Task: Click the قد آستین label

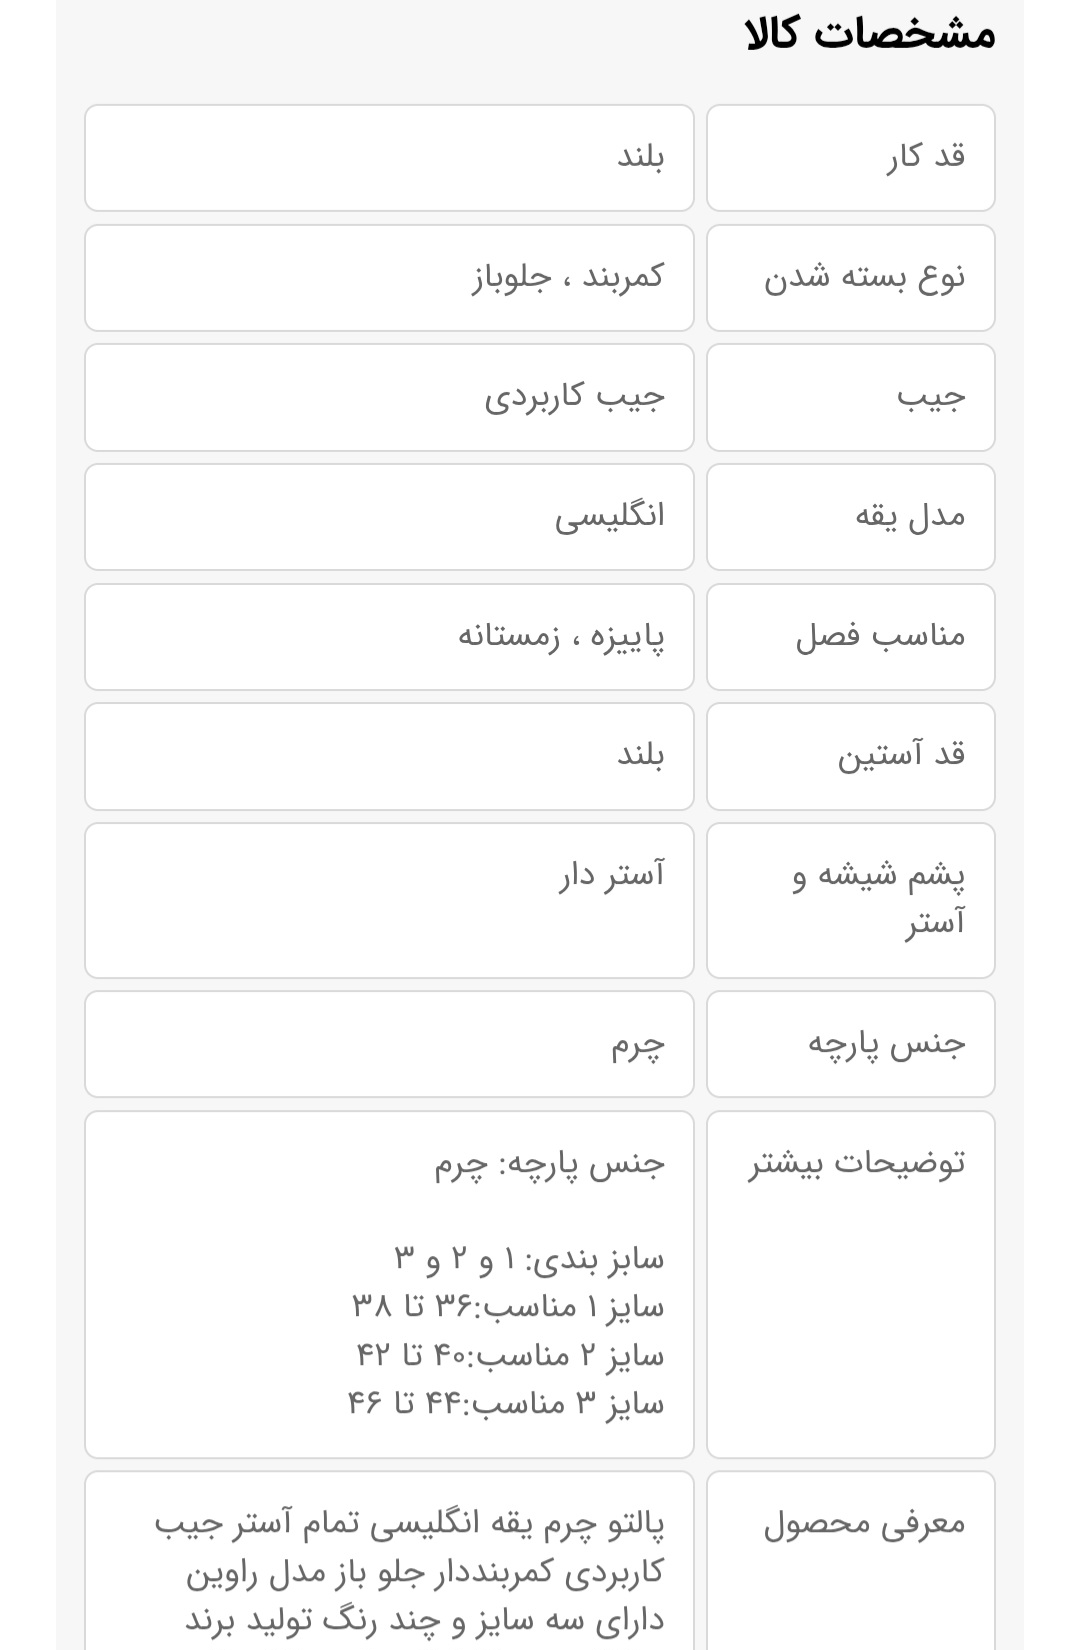Action: (901, 755)
